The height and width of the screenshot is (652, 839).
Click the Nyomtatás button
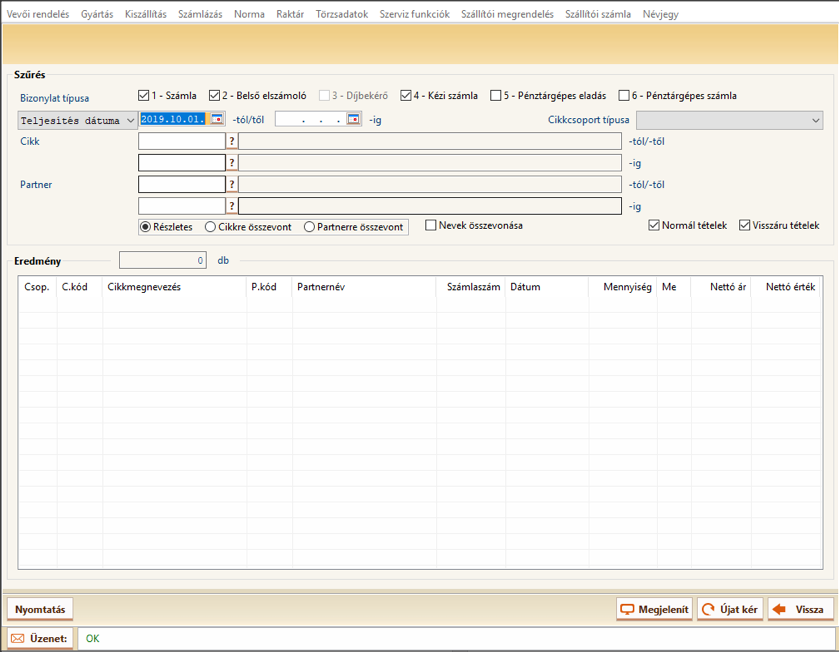[x=40, y=609]
